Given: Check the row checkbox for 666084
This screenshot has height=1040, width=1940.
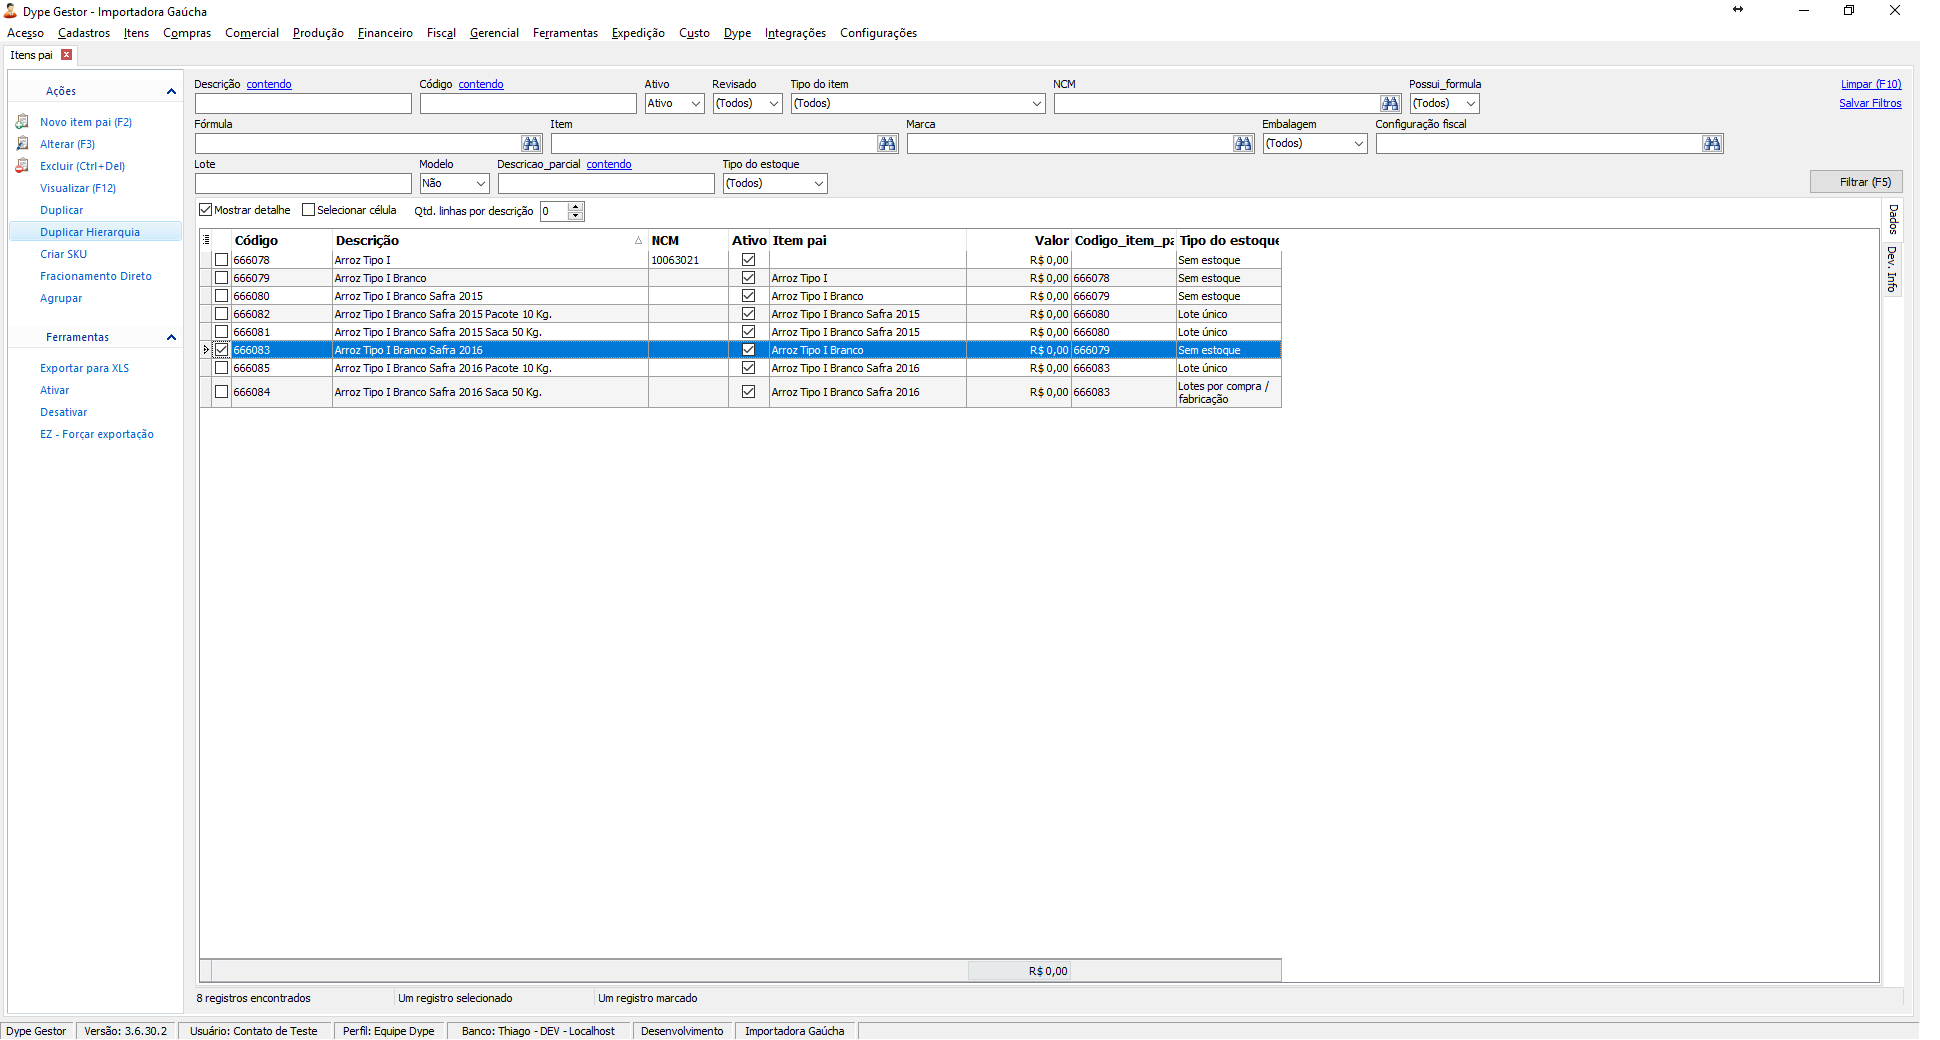Looking at the screenshot, I should (x=222, y=392).
